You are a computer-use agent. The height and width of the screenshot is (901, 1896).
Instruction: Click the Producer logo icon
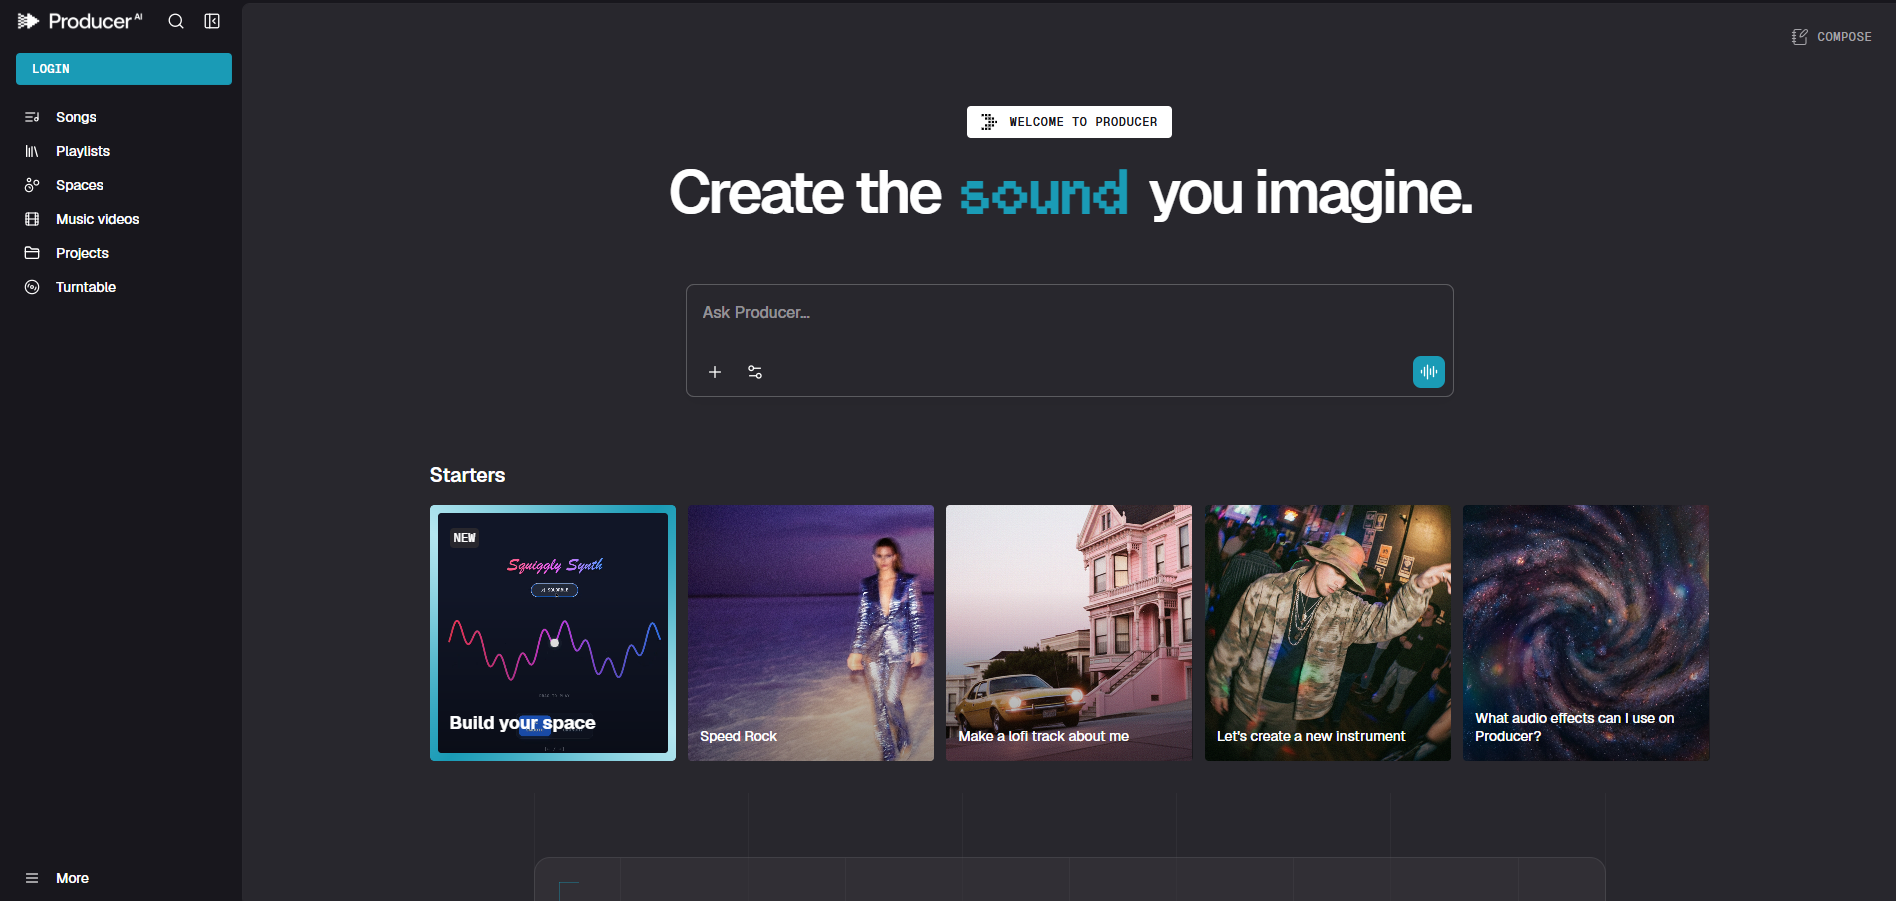pos(27,20)
